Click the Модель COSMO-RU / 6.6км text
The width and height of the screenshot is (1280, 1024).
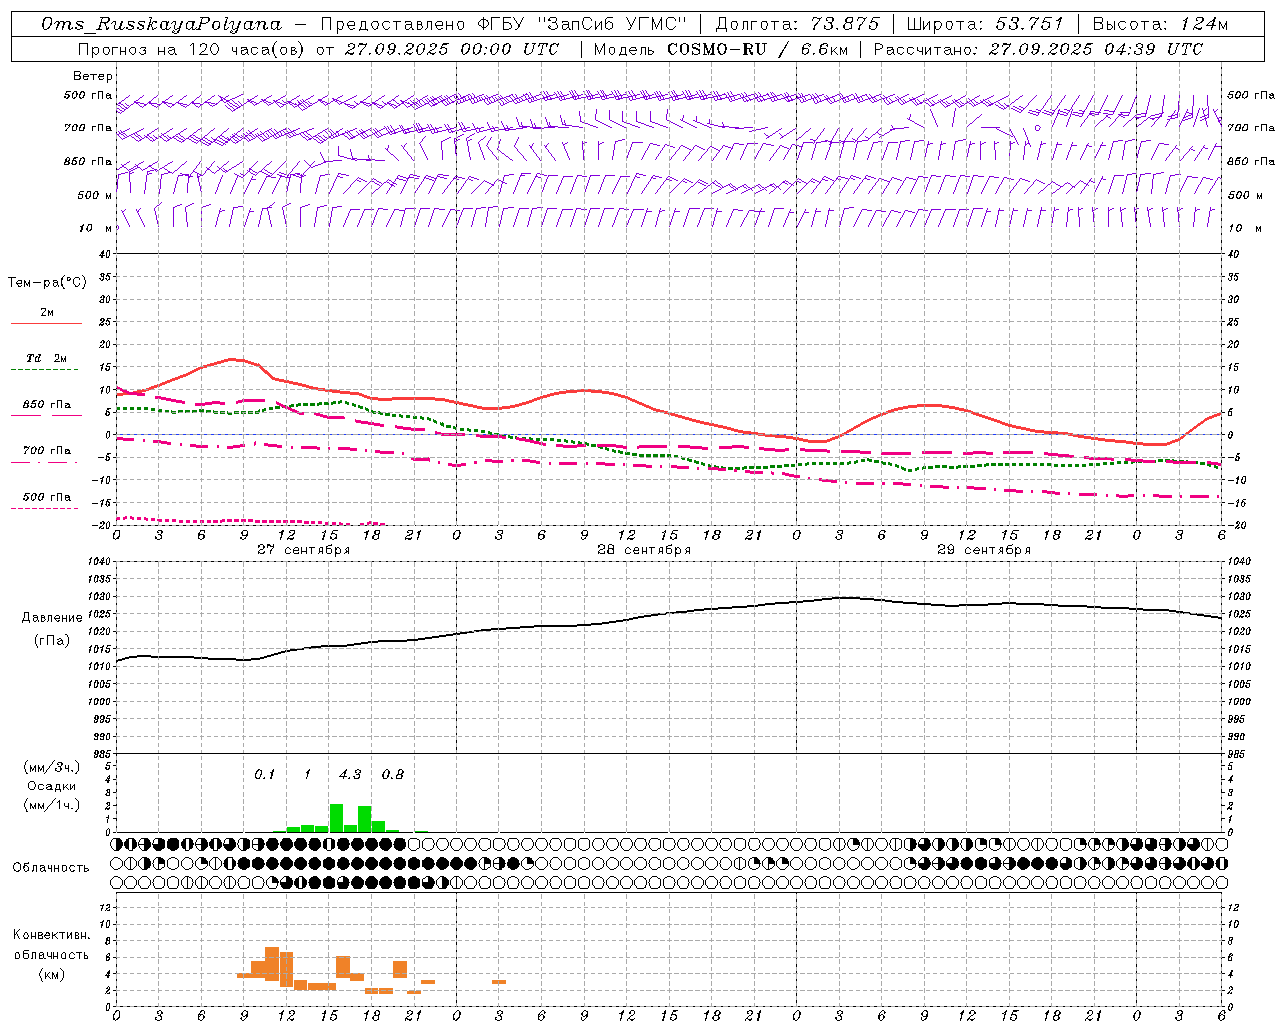(720, 49)
